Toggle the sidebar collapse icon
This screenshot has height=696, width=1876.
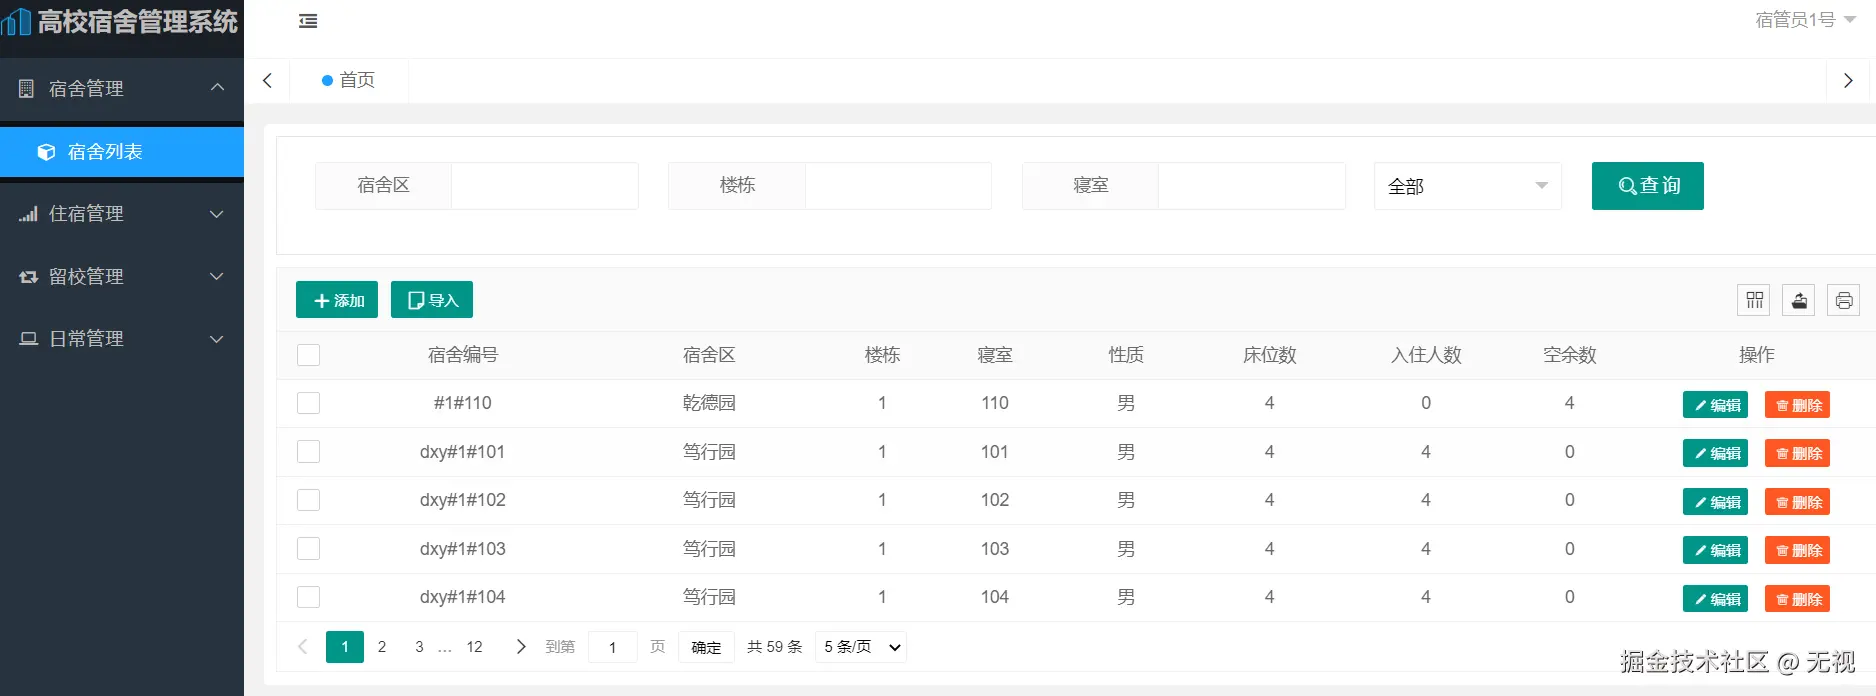coord(308,21)
